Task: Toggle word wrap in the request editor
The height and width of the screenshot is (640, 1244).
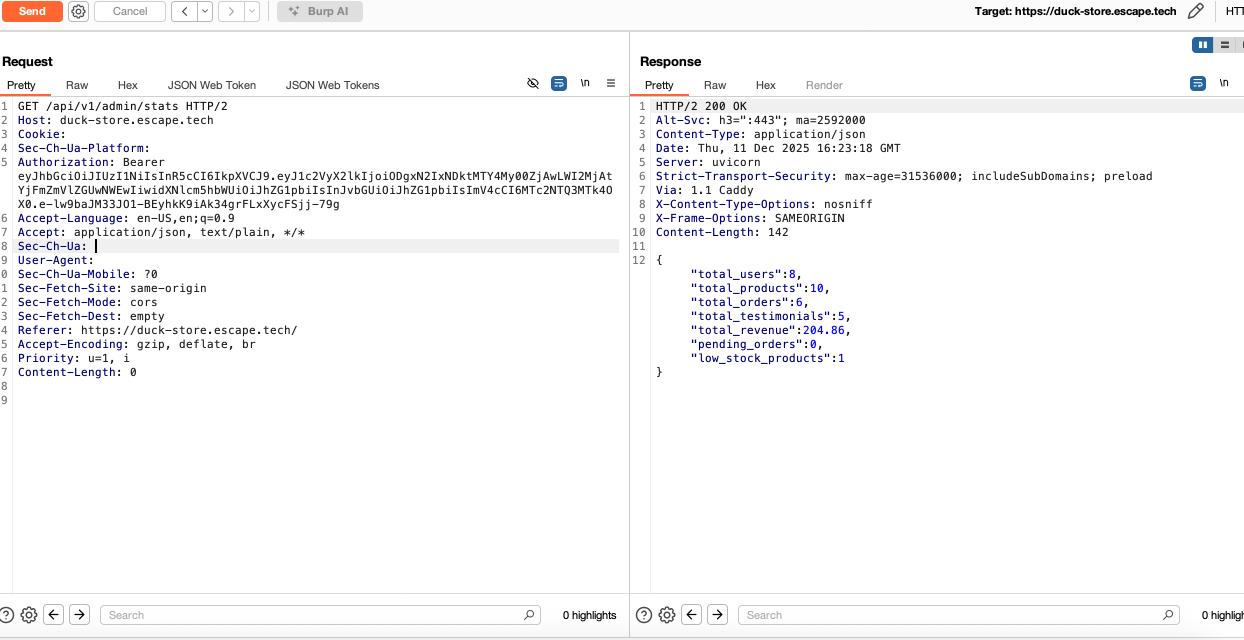Action: coord(559,83)
